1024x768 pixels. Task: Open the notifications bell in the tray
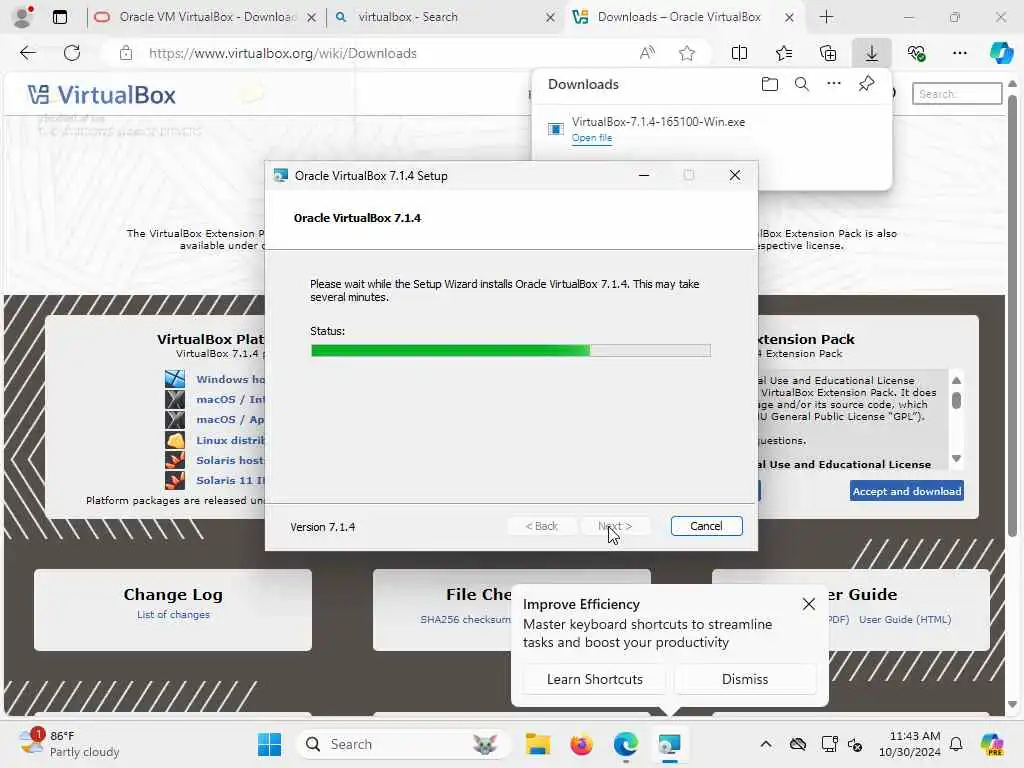956,744
